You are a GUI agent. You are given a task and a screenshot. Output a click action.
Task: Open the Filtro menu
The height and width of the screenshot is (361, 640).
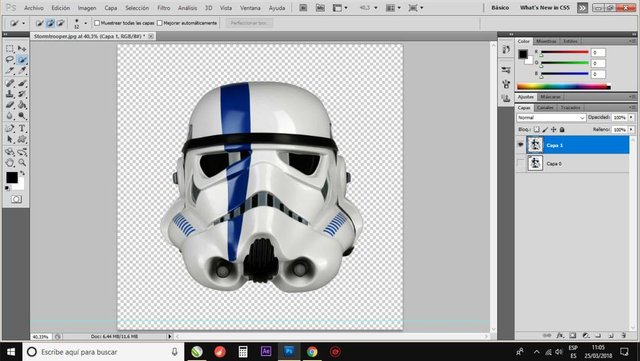pos(164,8)
